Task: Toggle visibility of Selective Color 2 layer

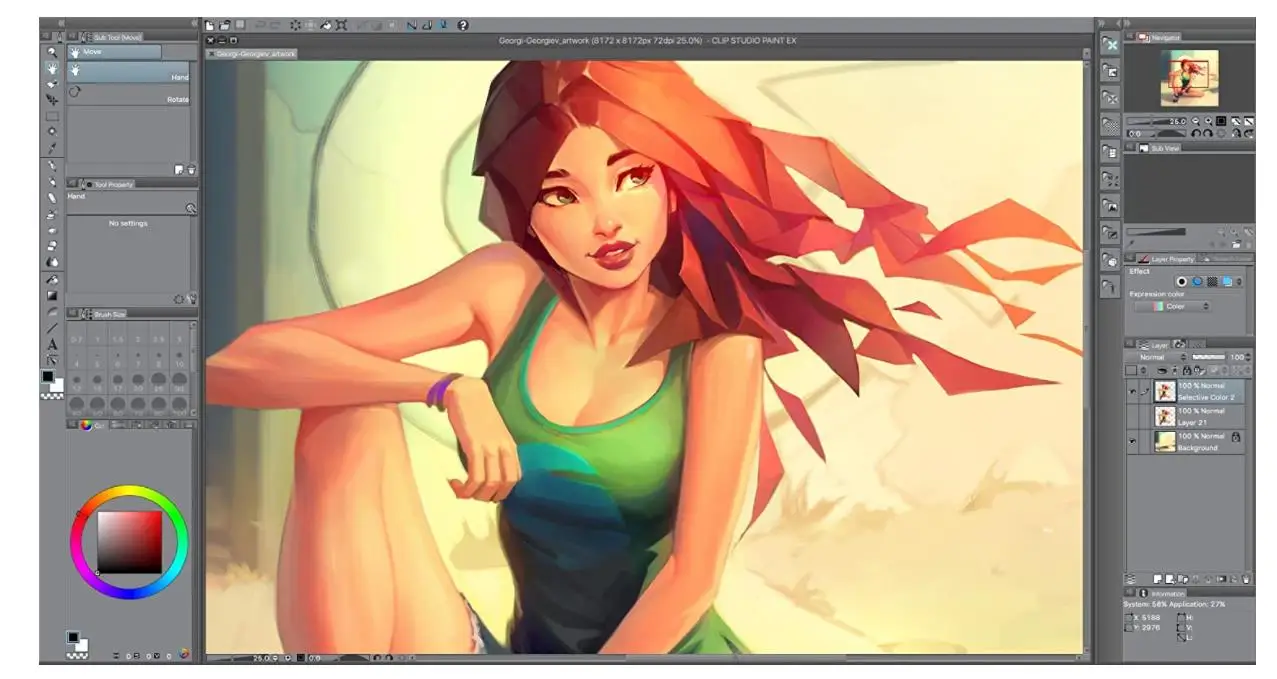Action: 1133,390
